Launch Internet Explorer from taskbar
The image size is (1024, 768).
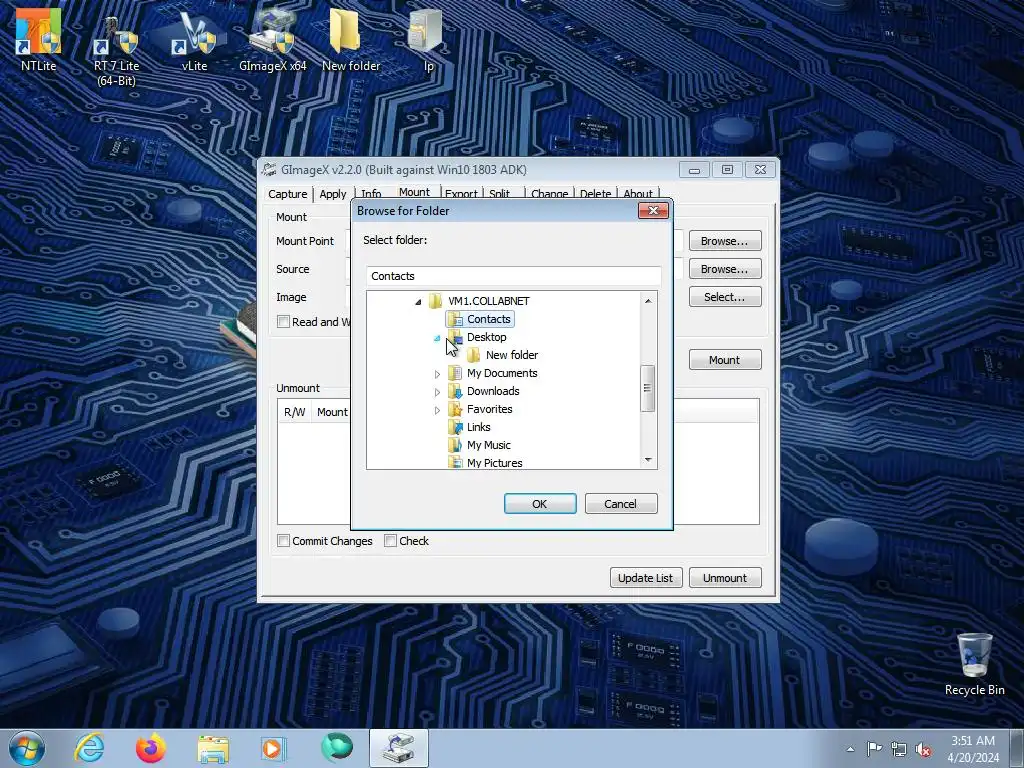(x=89, y=748)
